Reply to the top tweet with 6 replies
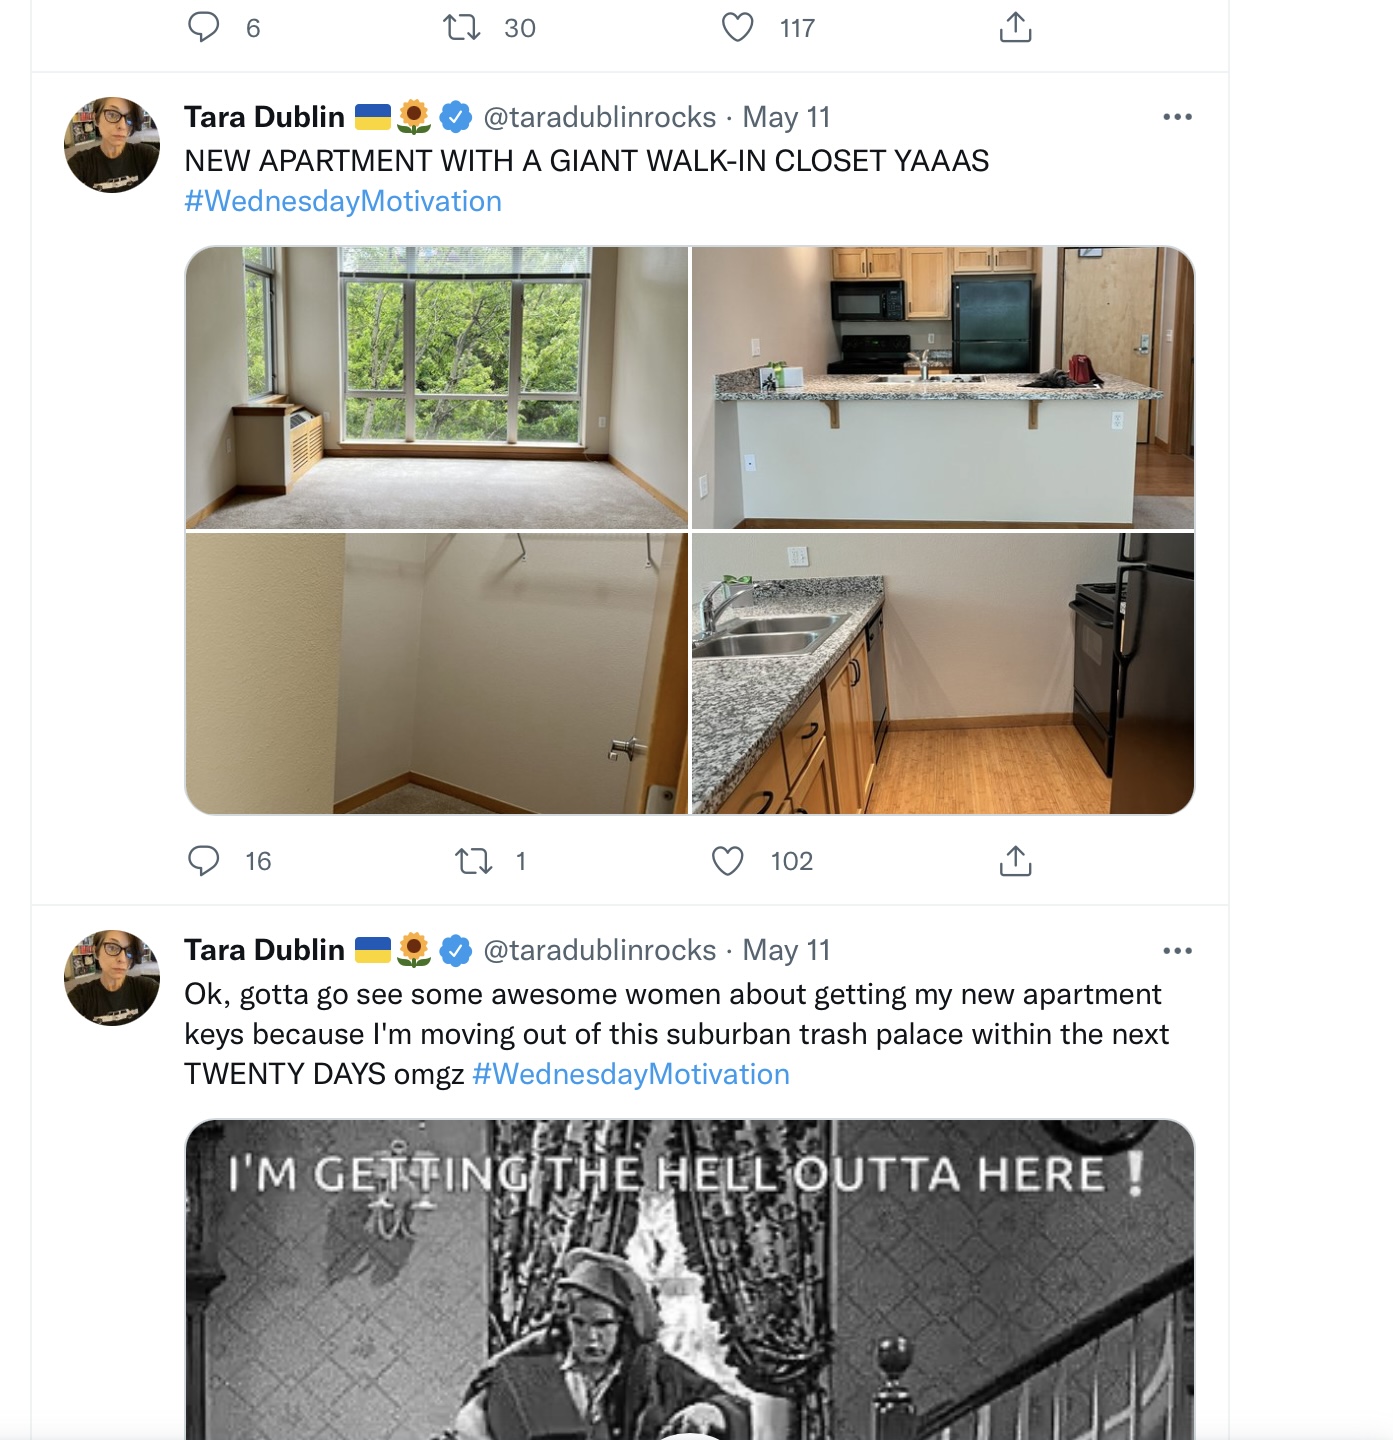Image resolution: width=1393 pixels, height=1440 pixels. (x=204, y=27)
